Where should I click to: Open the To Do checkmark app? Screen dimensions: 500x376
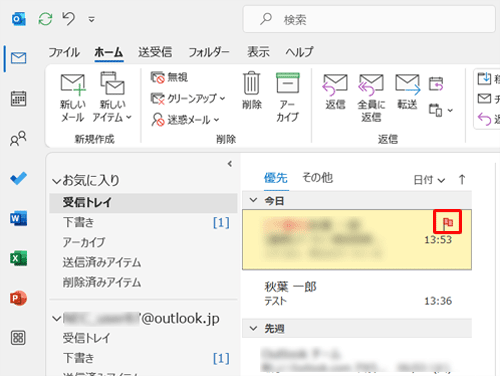coord(18,178)
